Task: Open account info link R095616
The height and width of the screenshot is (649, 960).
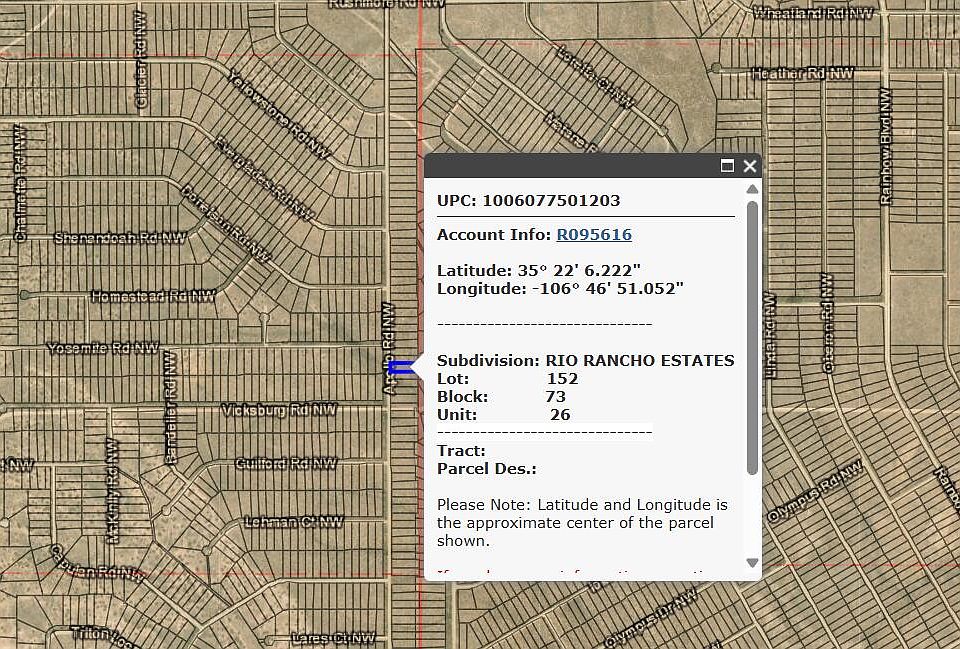Action: pyautogui.click(x=594, y=235)
